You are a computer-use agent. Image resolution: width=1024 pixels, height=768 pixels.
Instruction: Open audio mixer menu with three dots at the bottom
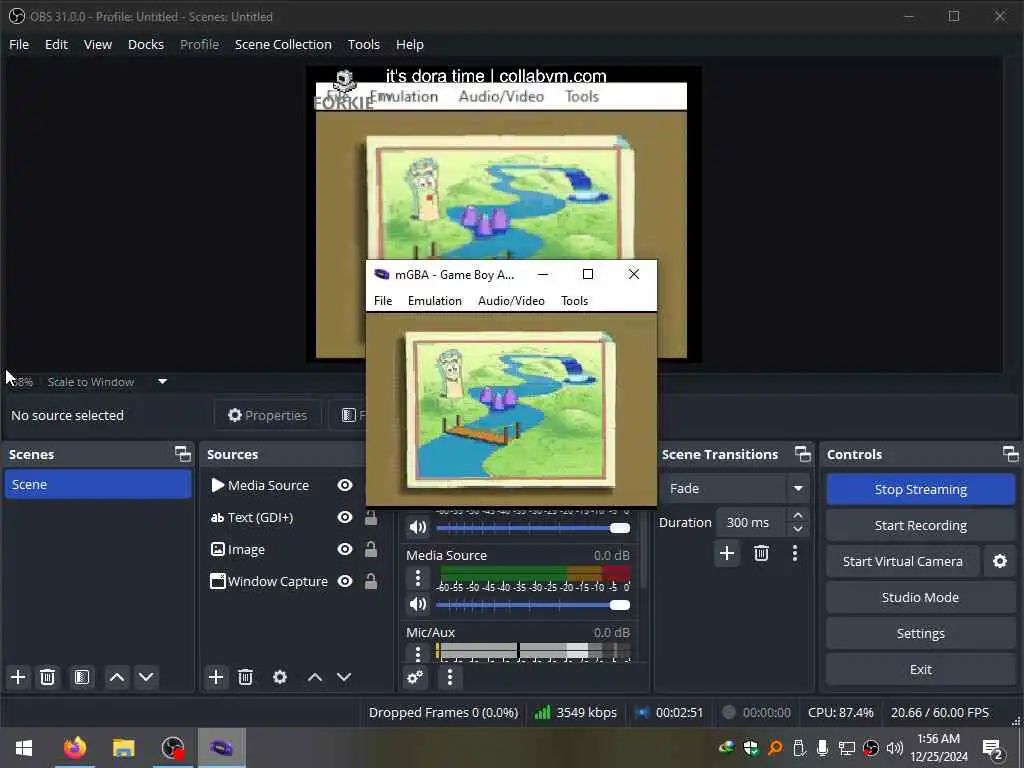[x=450, y=677]
